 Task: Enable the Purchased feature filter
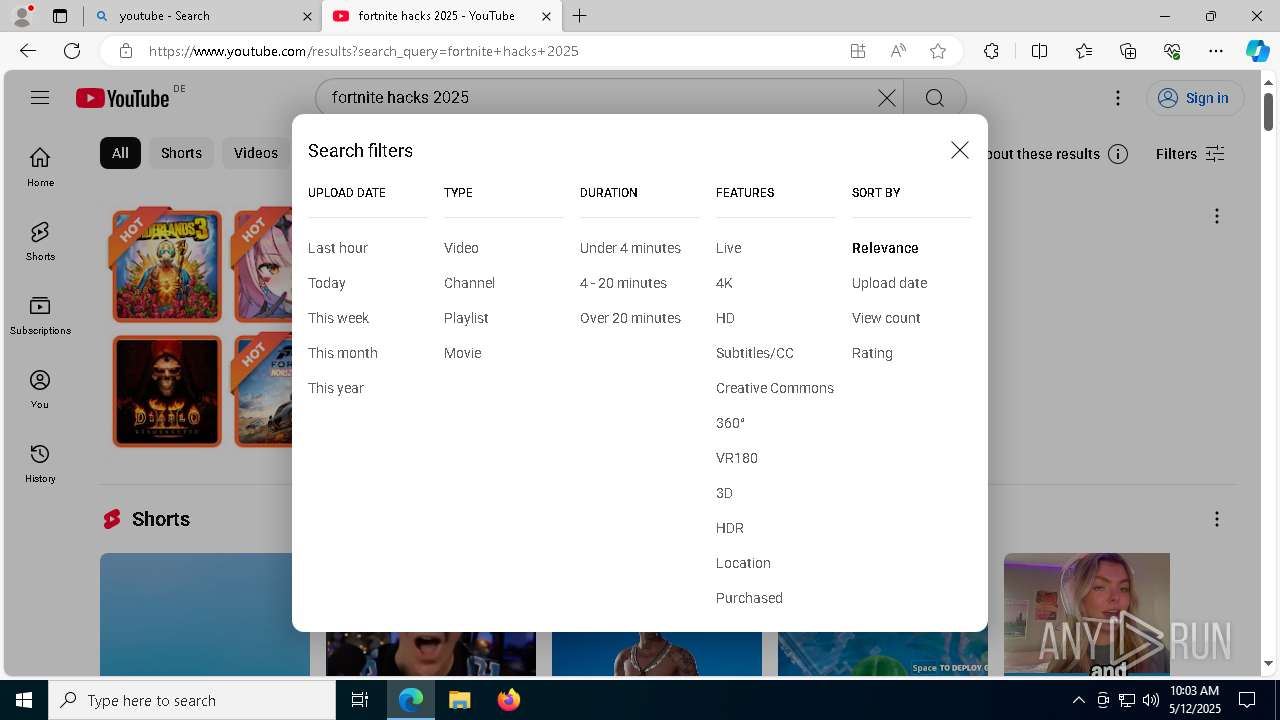749,598
